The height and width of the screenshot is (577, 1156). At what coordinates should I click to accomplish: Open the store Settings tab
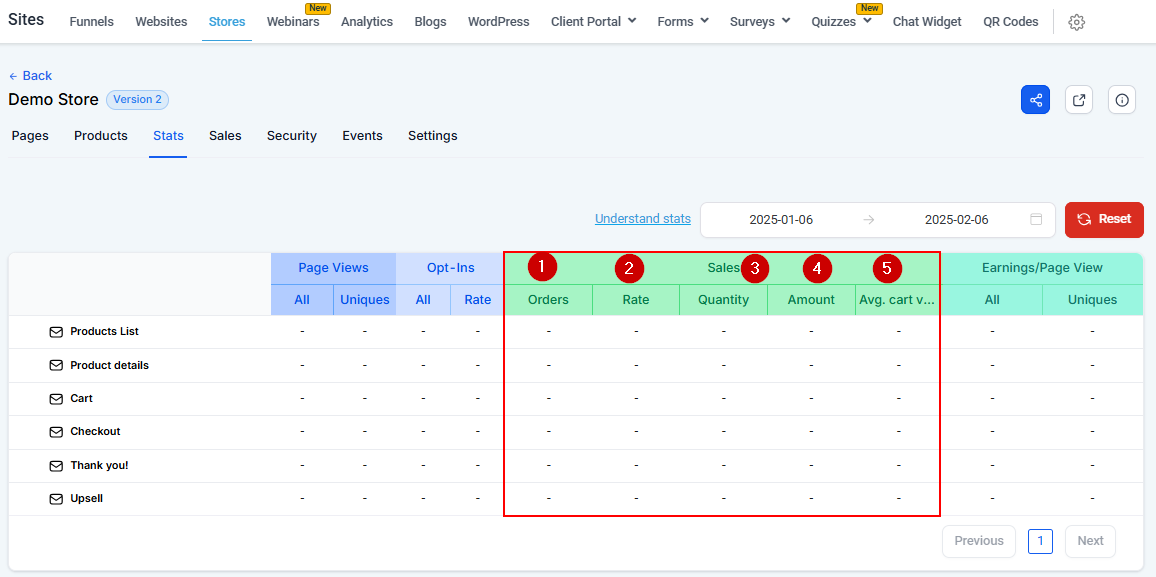(x=433, y=136)
